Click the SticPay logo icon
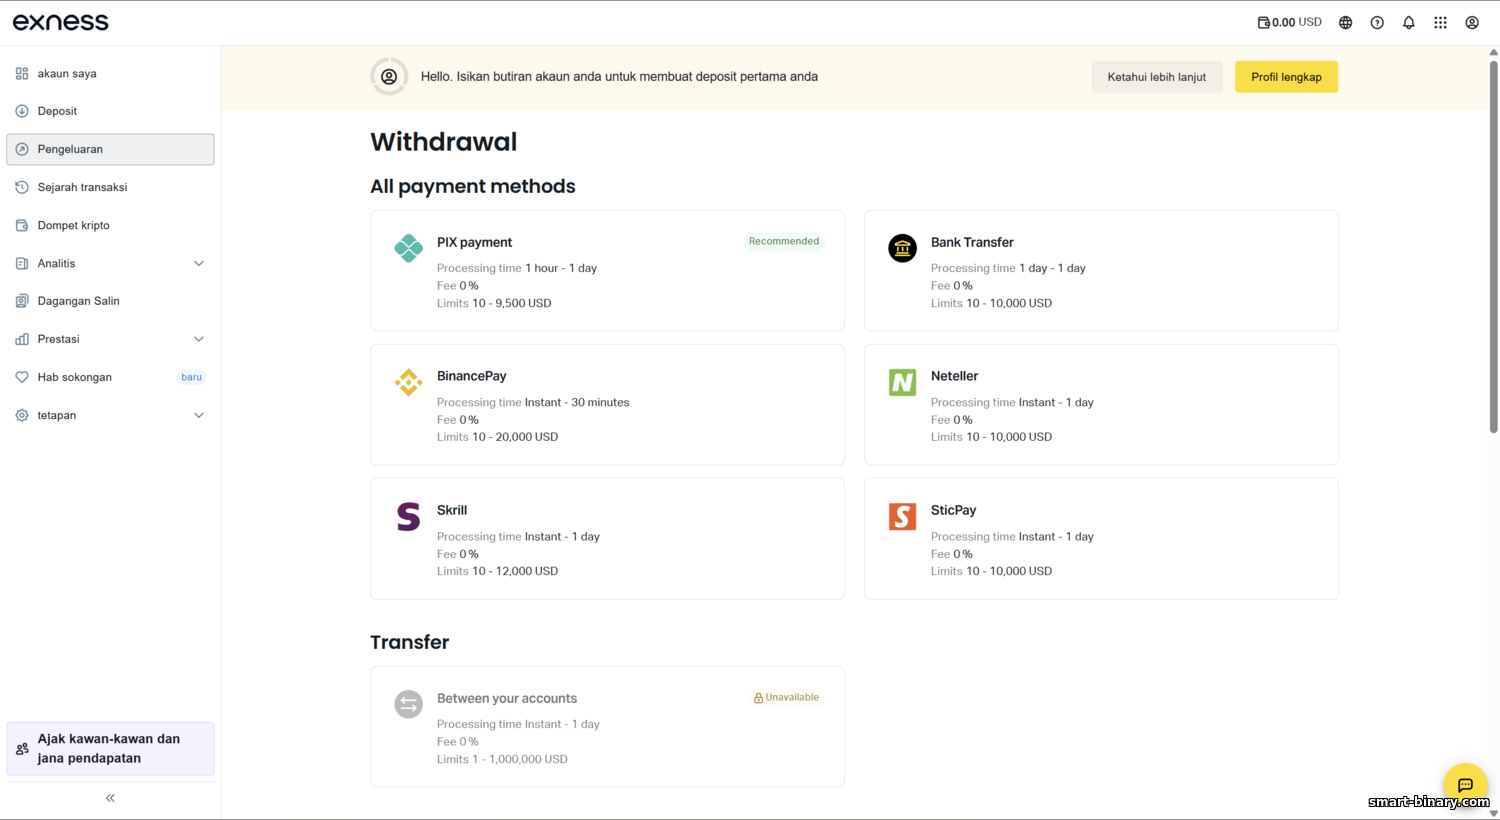 902,516
